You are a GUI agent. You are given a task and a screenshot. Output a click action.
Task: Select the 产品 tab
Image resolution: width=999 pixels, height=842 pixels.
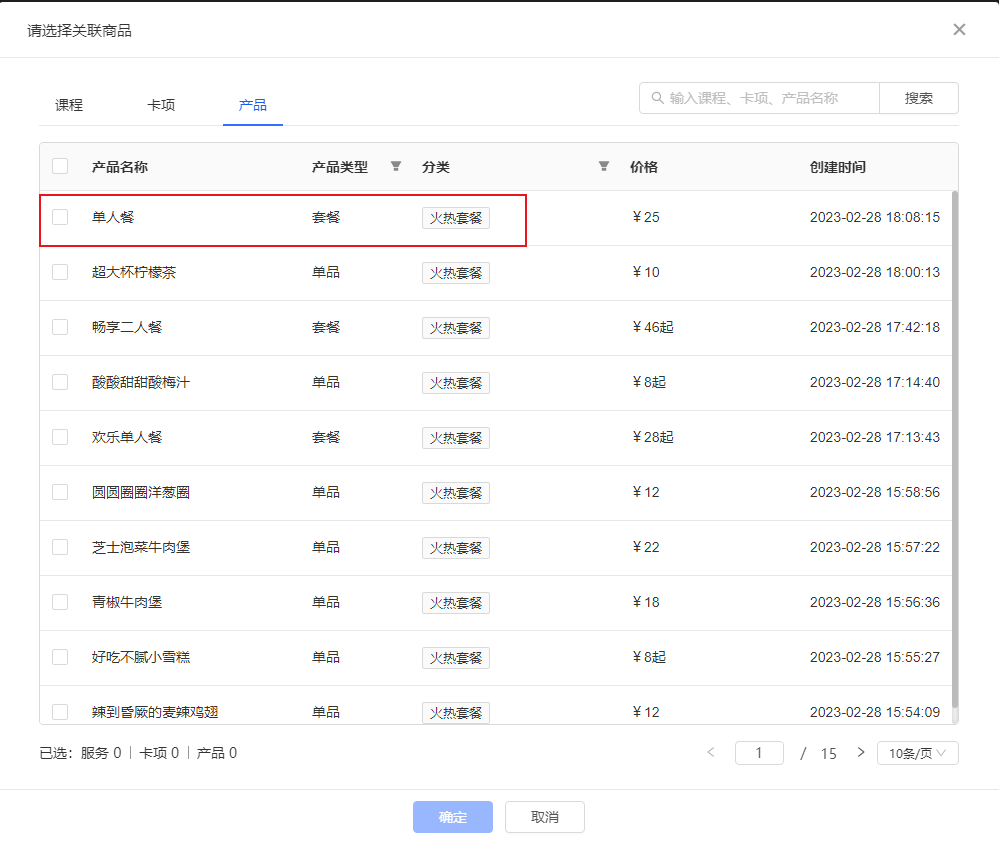(x=252, y=105)
